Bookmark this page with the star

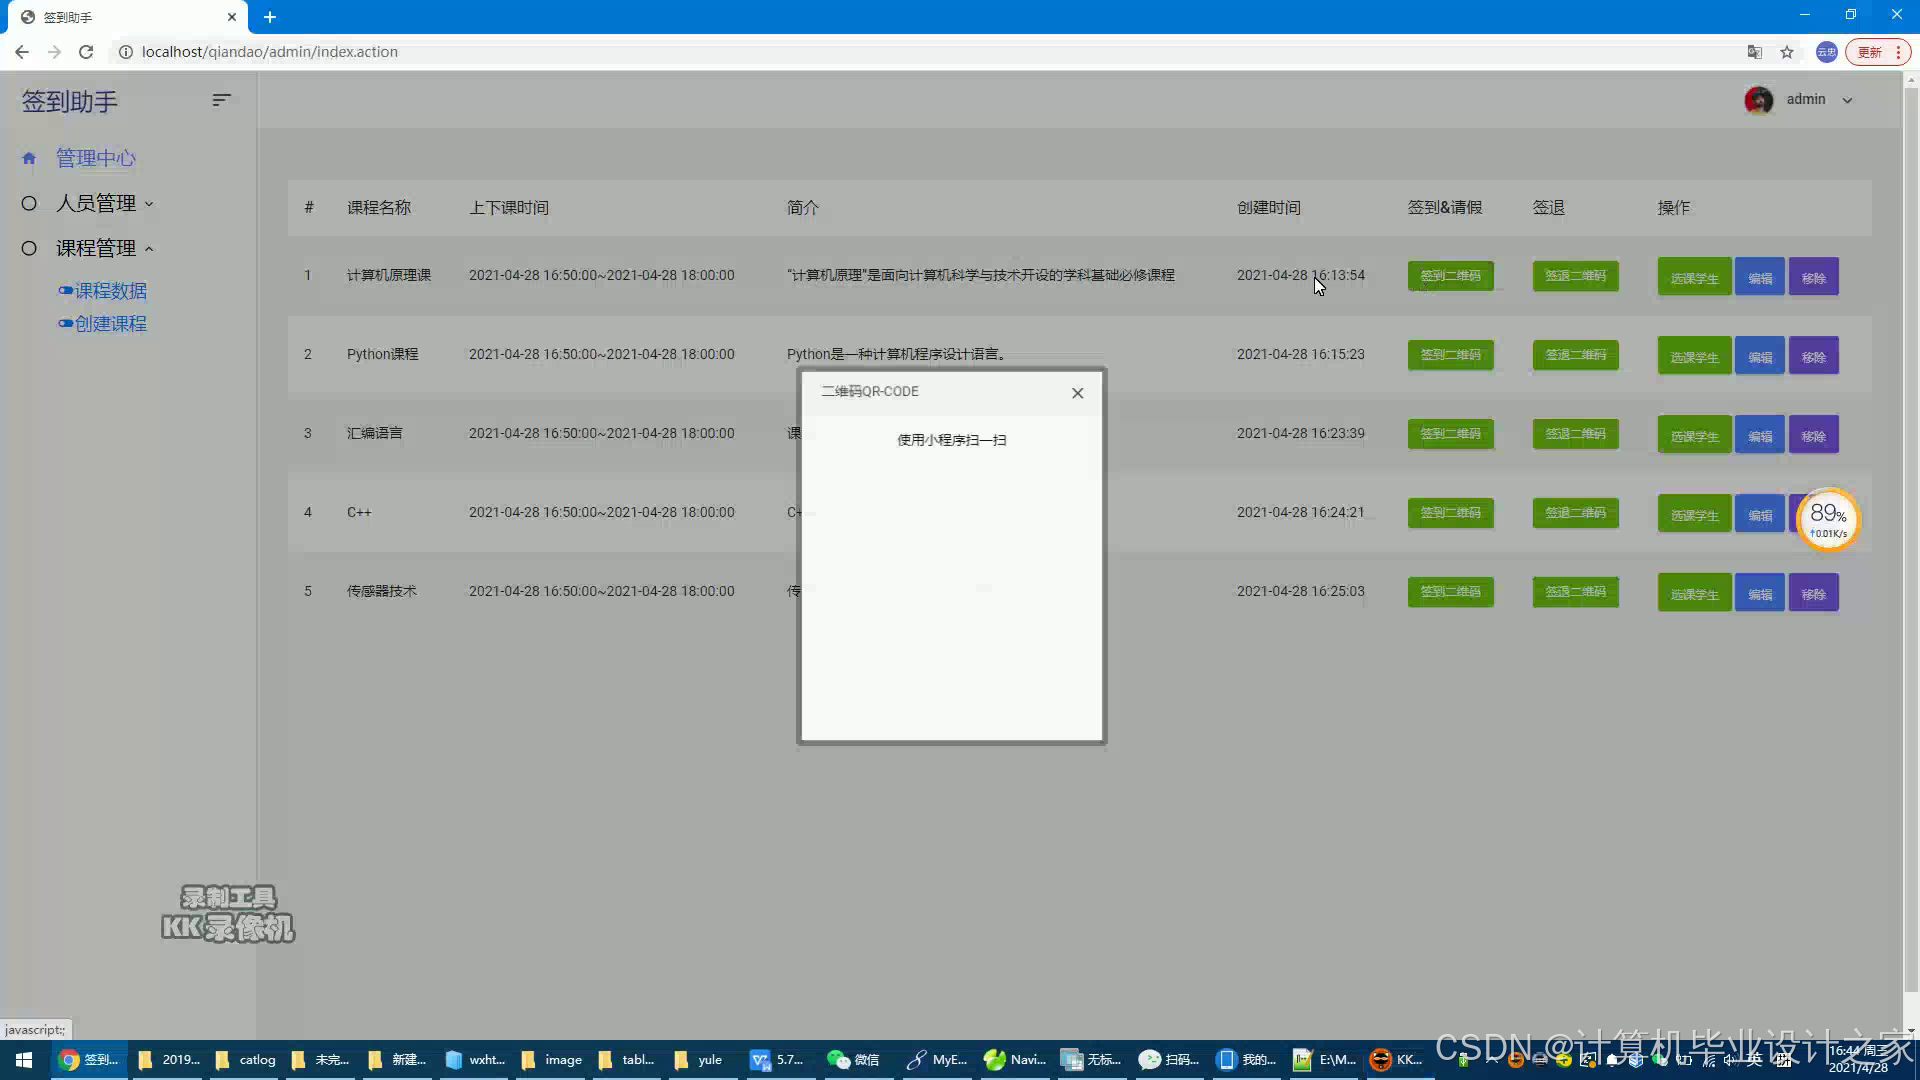tap(1787, 52)
